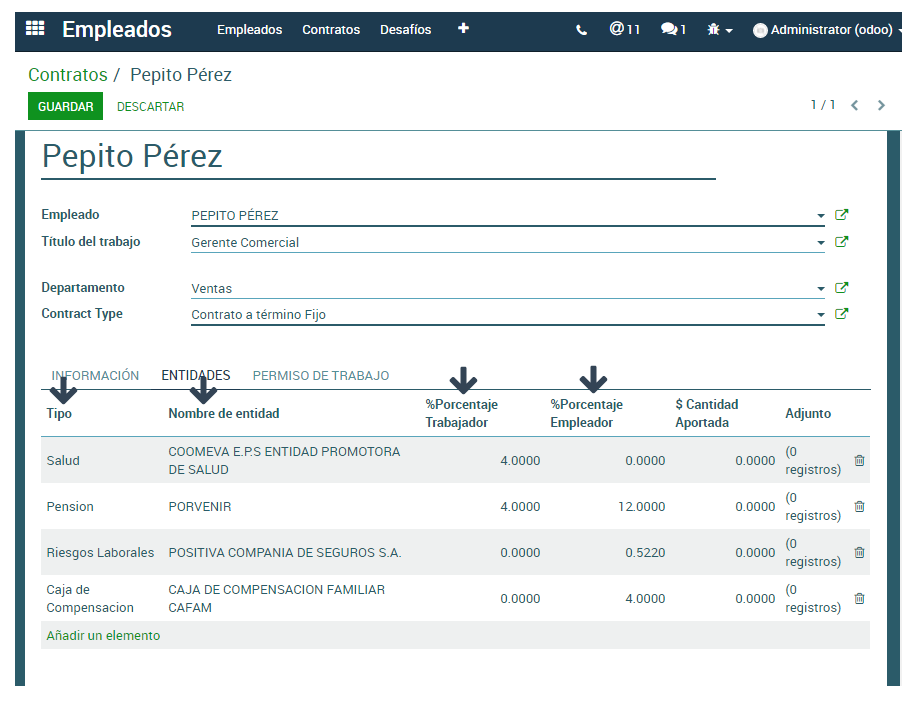
Task: Open external link for Departamento field
Action: pos(842,288)
